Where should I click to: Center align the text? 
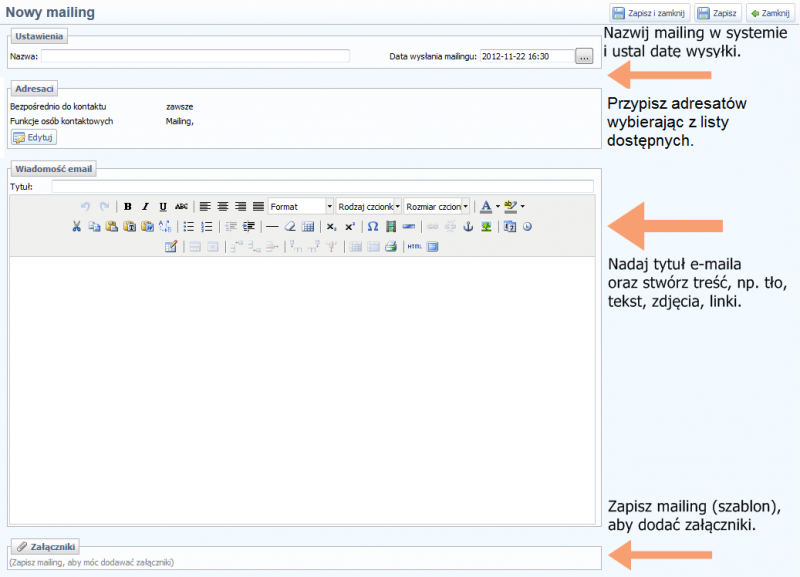223,206
